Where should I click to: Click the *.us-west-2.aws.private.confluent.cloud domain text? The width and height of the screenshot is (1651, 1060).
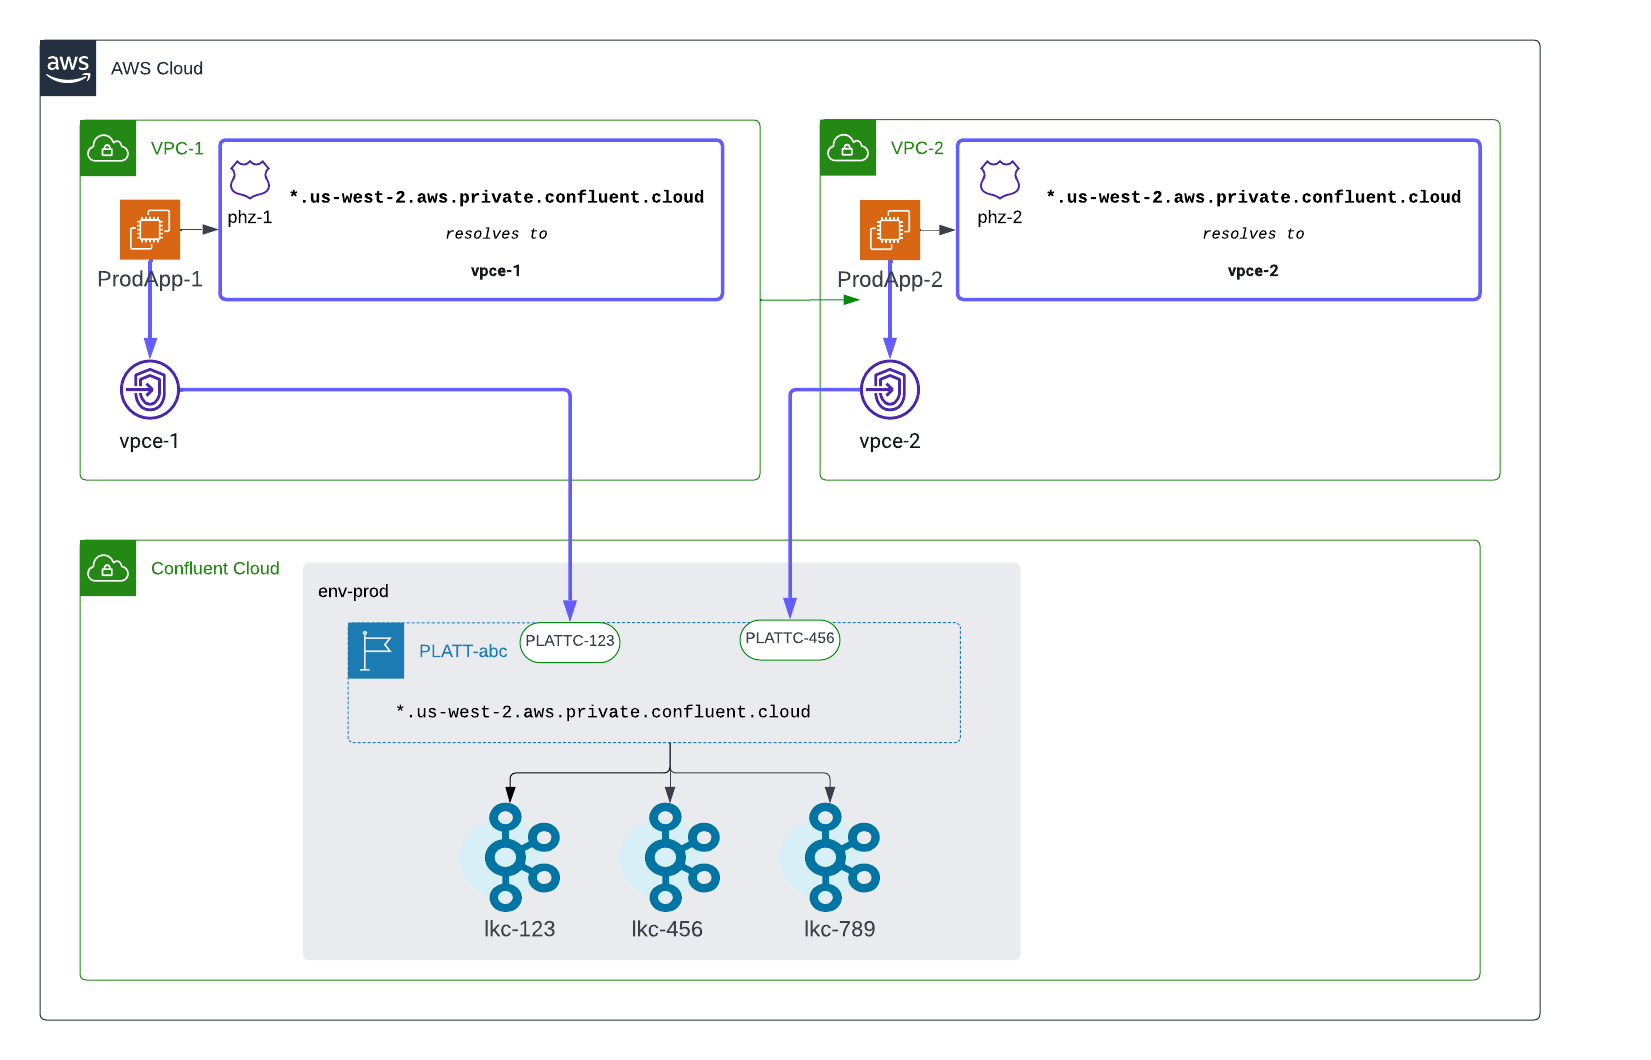point(604,711)
